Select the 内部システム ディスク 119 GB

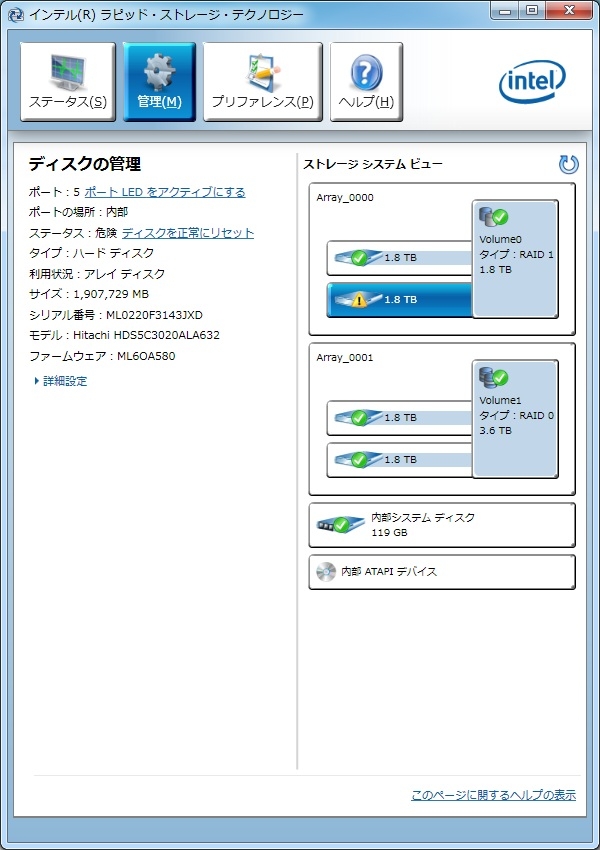[442, 525]
